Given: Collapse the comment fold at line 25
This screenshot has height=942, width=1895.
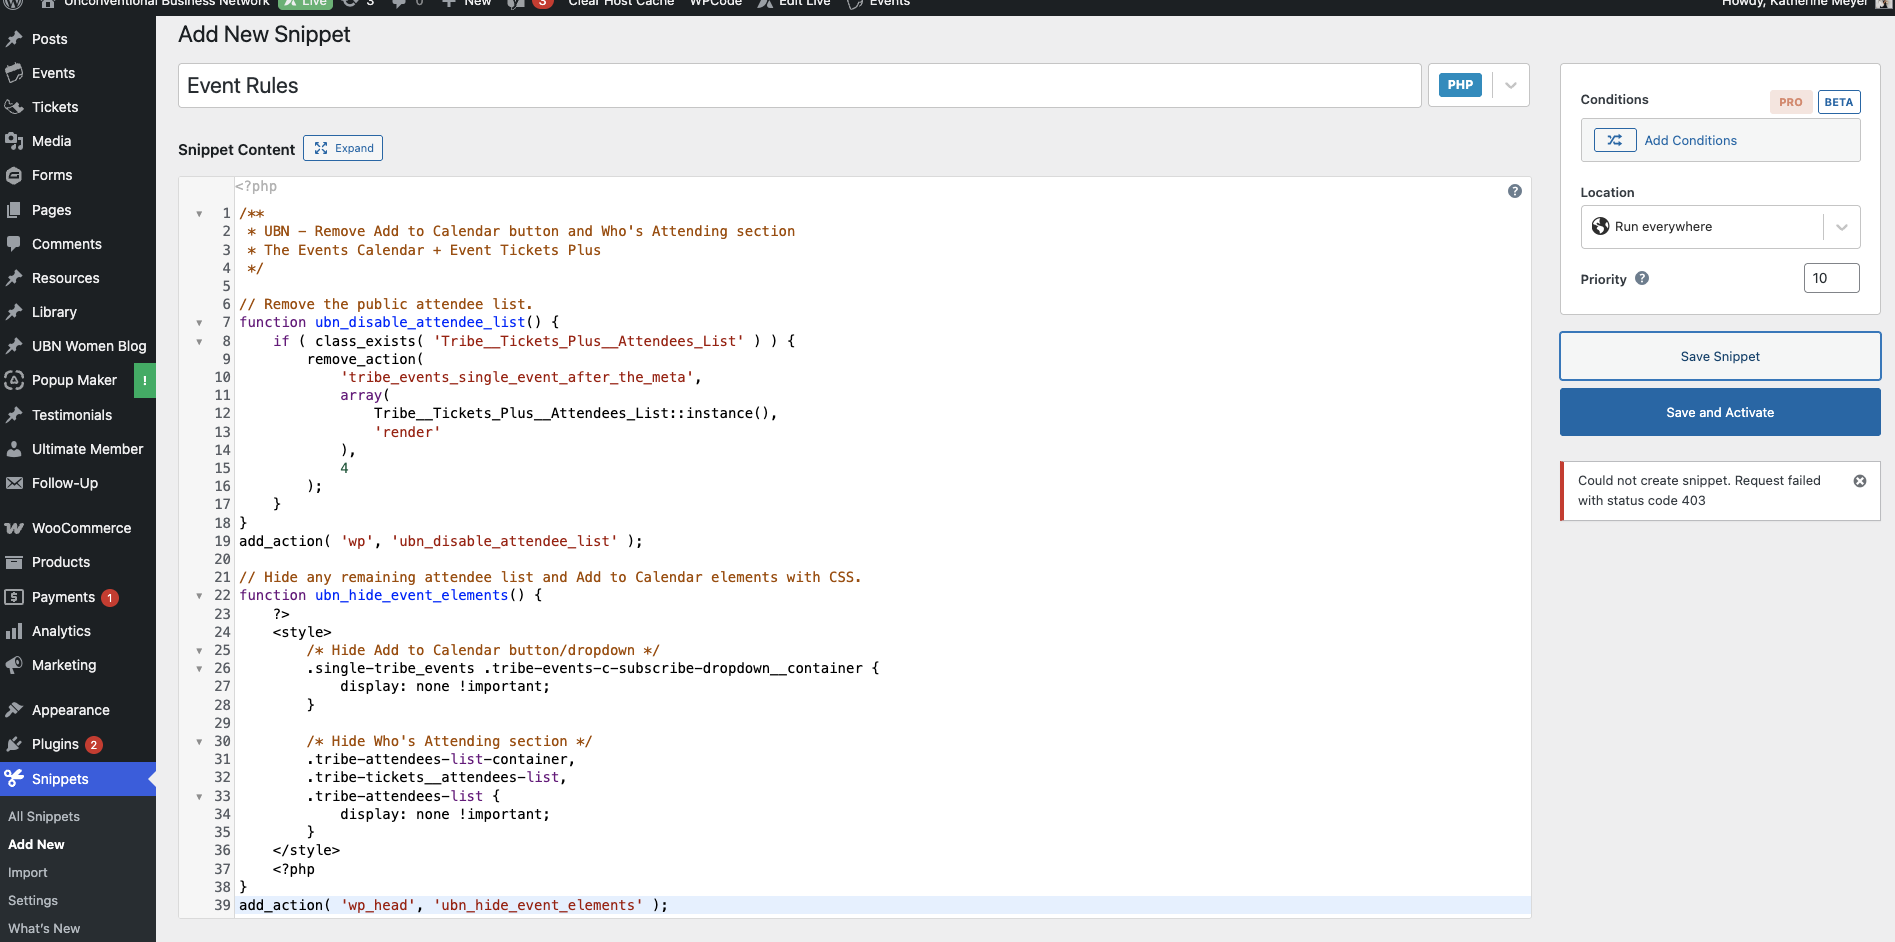Looking at the screenshot, I should [199, 651].
